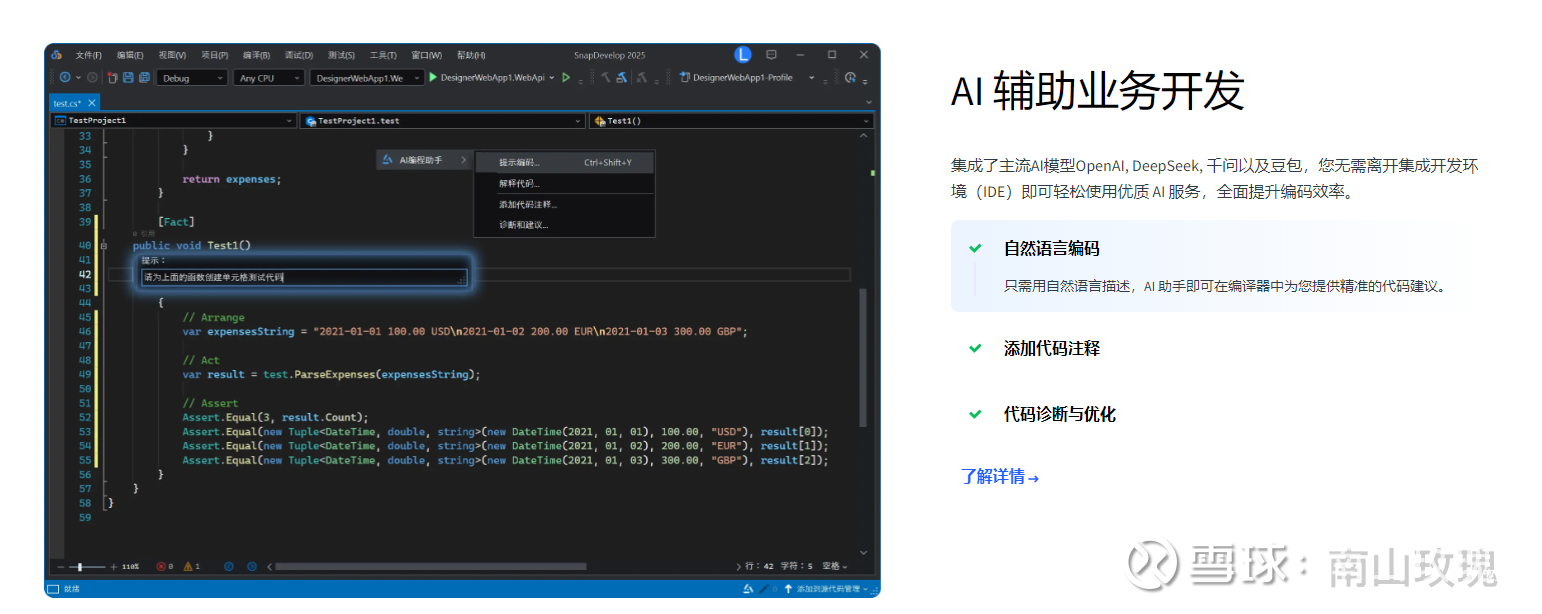Click the warning triangle icon showing 1
Viewport: 1542px width, 614px height.
point(187,566)
